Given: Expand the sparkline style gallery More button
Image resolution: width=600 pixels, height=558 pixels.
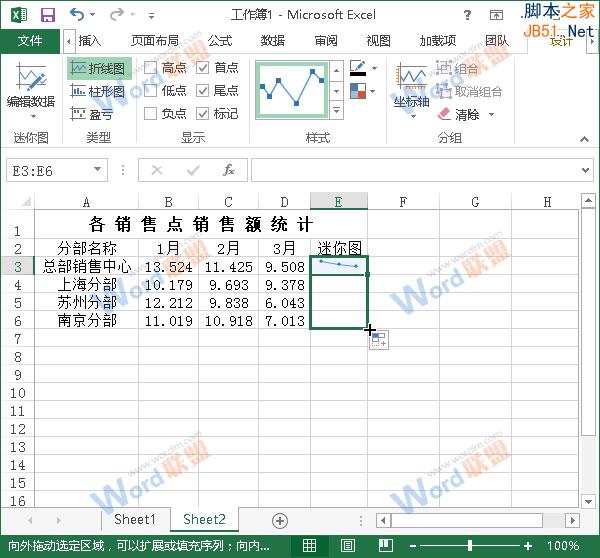Looking at the screenshot, I should [x=336, y=111].
